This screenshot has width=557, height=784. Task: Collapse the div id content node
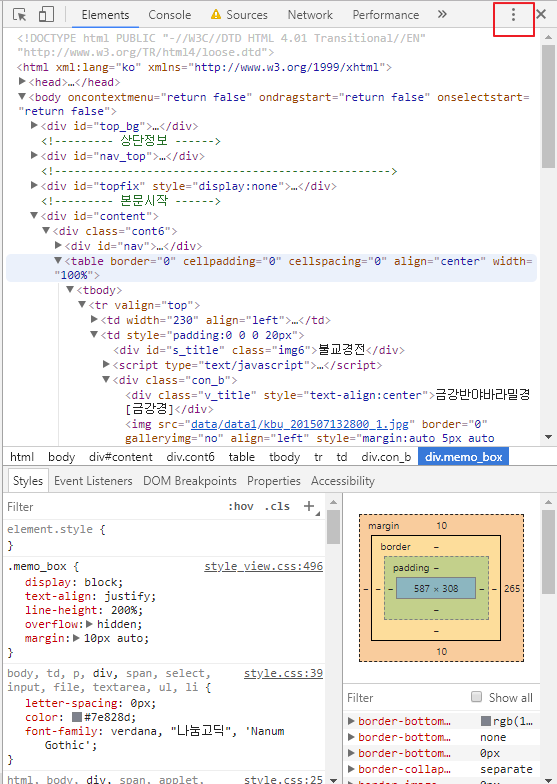[34, 216]
